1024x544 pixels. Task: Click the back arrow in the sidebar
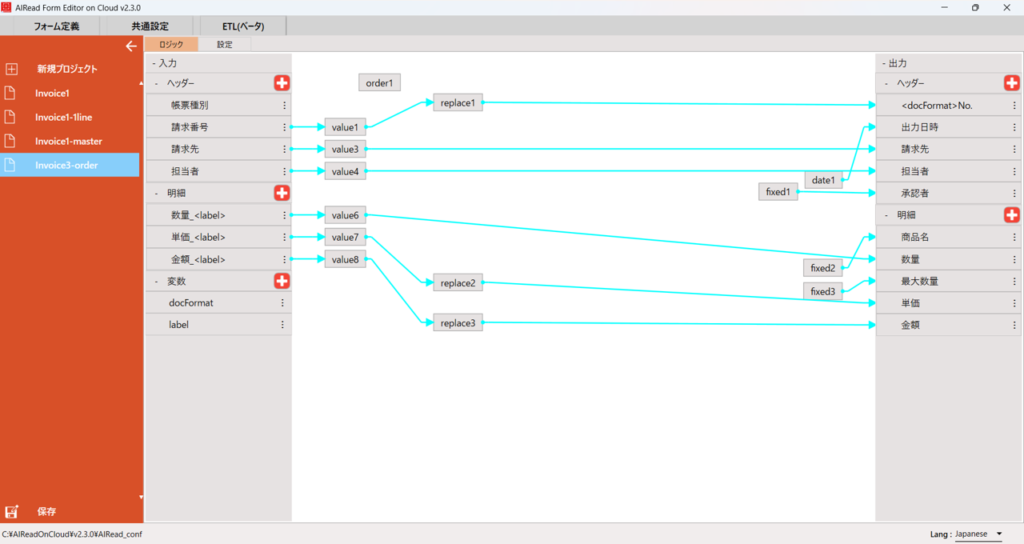click(x=130, y=46)
